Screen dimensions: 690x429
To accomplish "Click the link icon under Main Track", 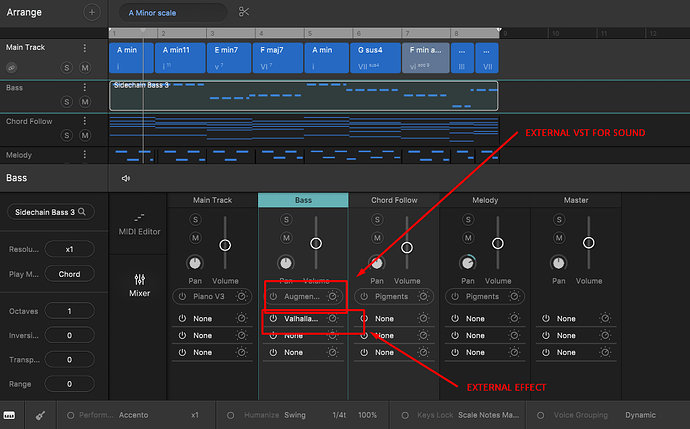I will [x=11, y=66].
